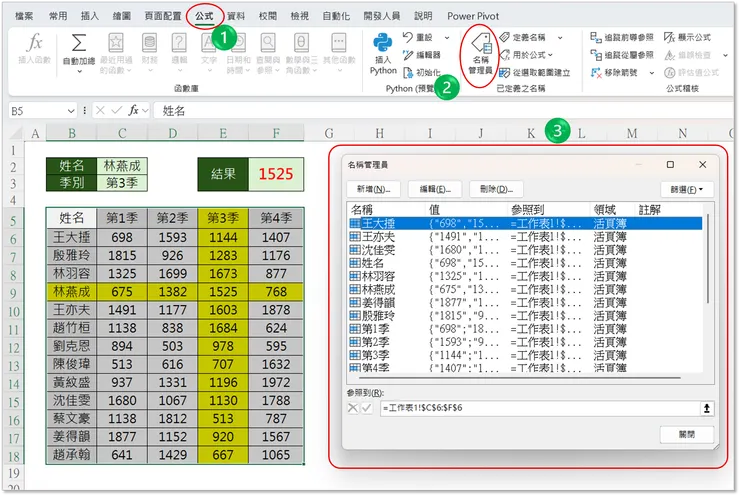The width and height of the screenshot is (740, 496).
Task: Click Error Checking icon
Action: point(670,55)
